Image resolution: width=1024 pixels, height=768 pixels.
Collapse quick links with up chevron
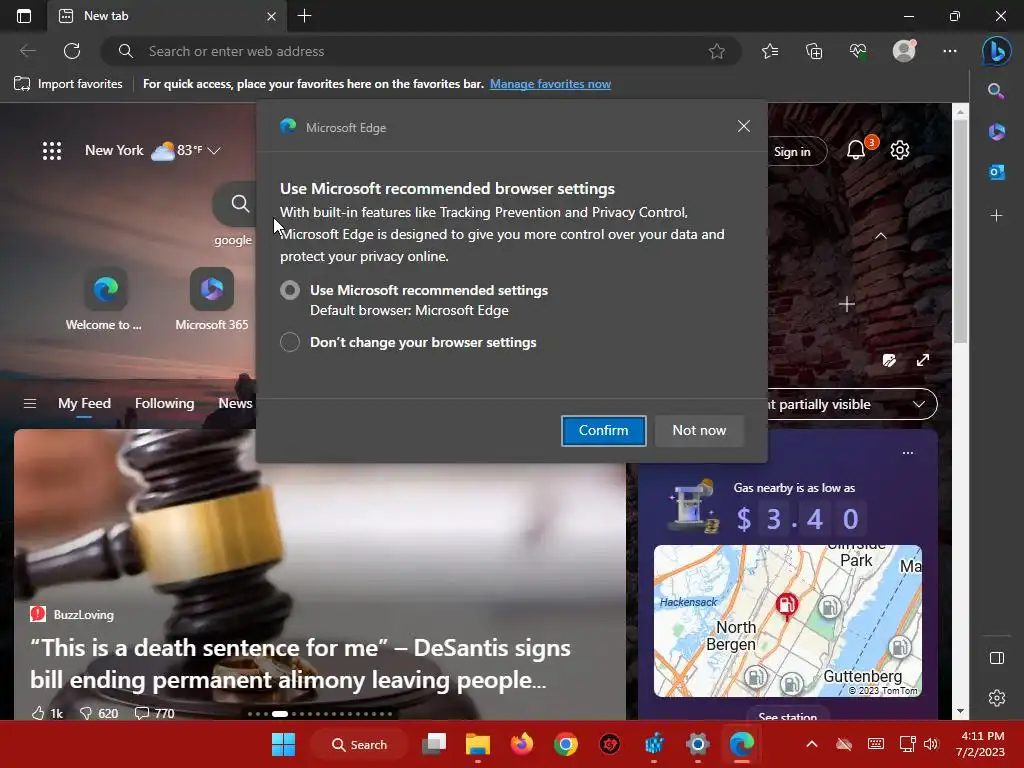coord(880,236)
